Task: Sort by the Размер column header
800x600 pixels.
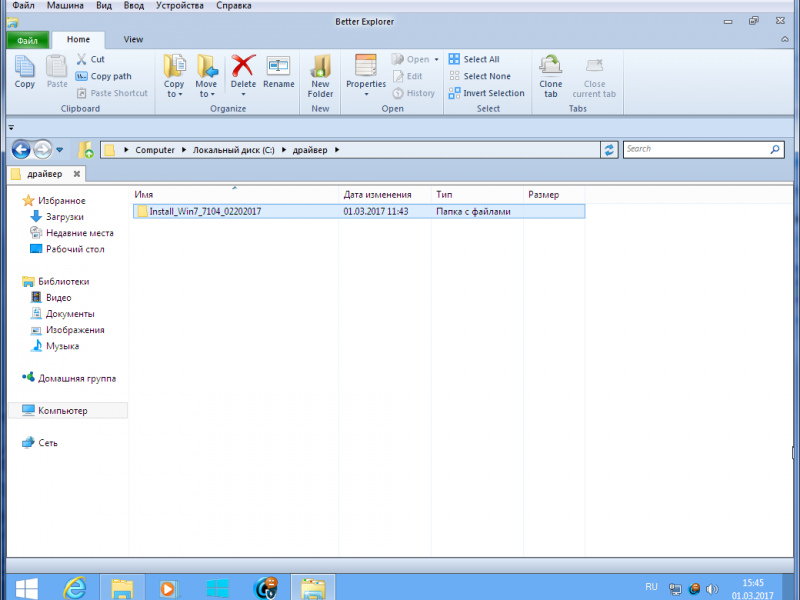Action: 554,194
